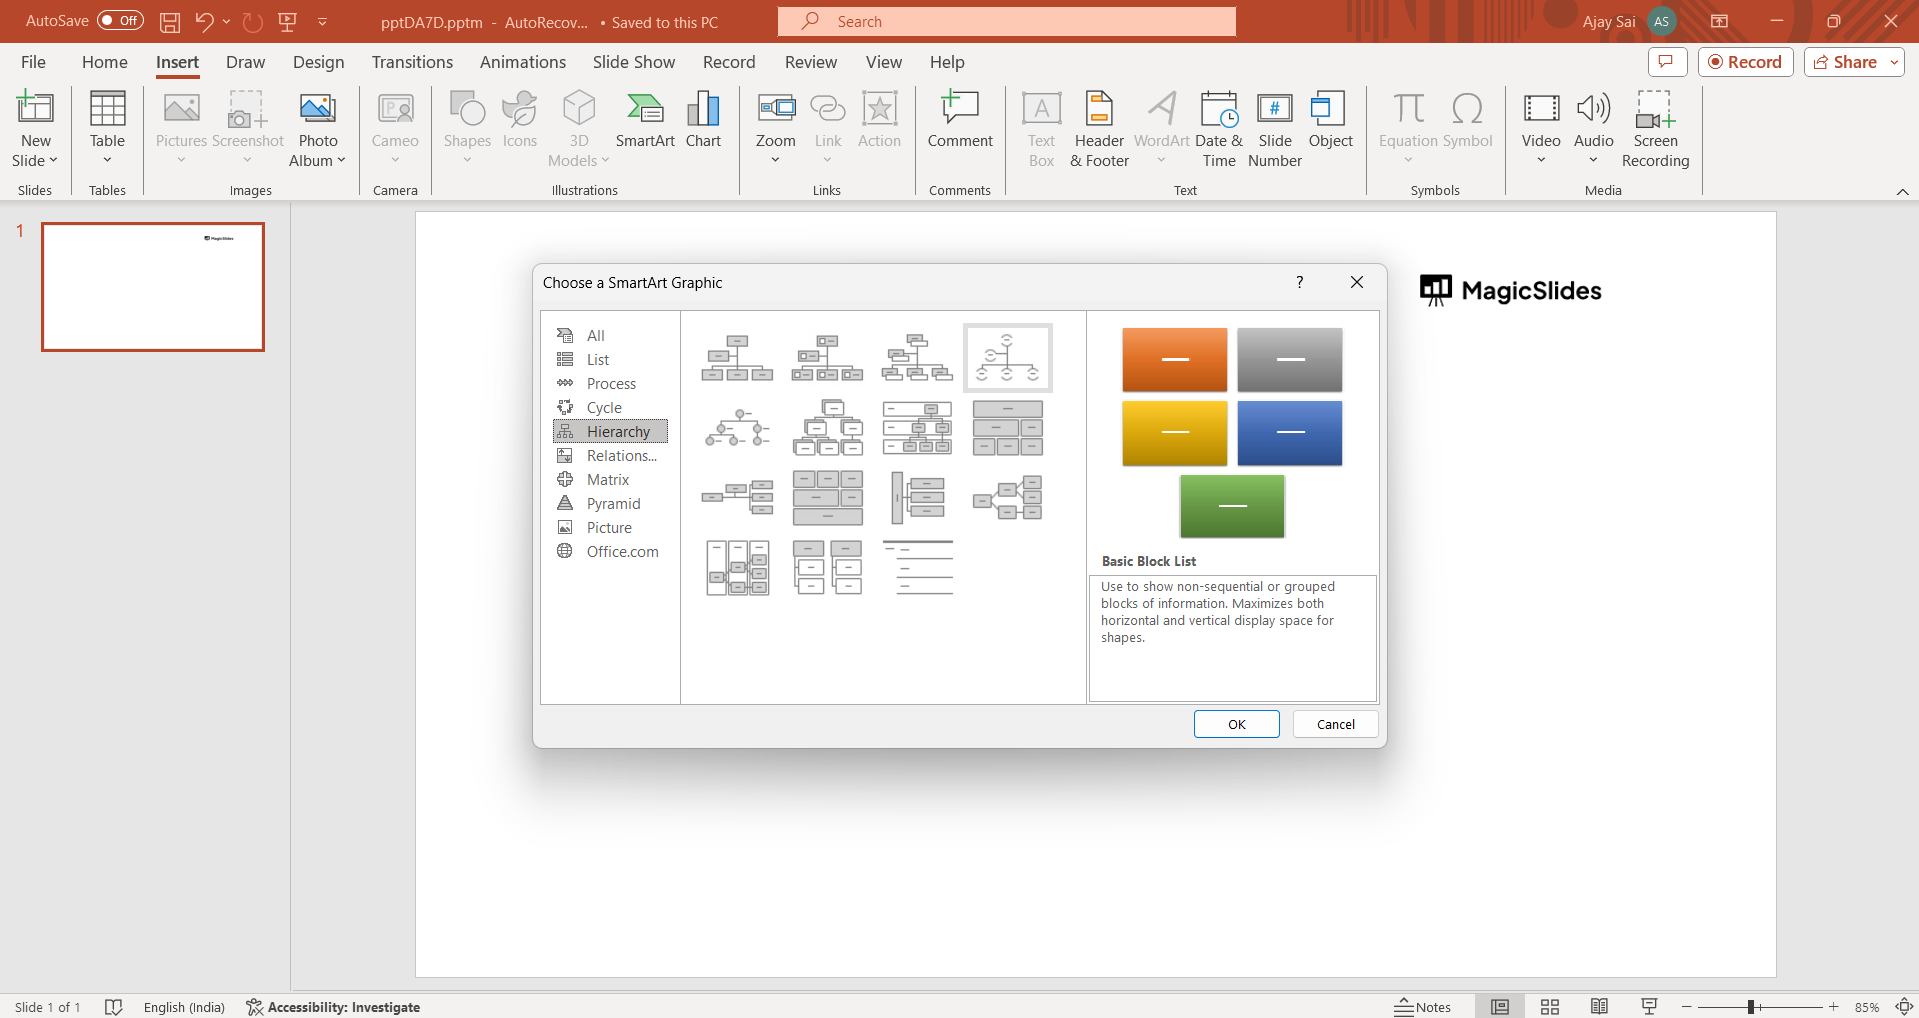Select the Process category

tap(610, 383)
